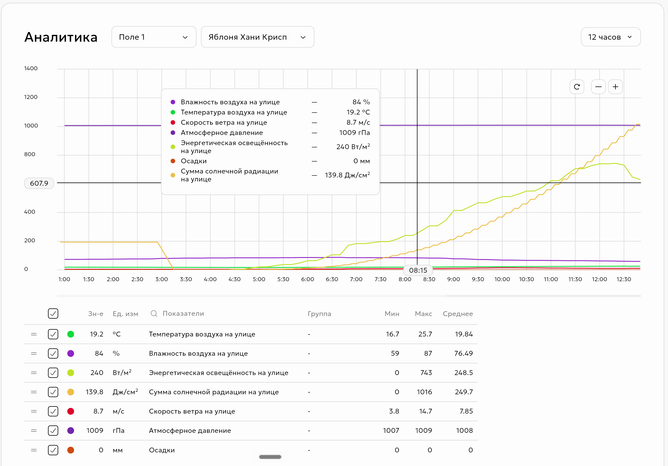Click the orange color dot for Сумма солнечной радиации
The image size is (668, 466).
[71, 392]
